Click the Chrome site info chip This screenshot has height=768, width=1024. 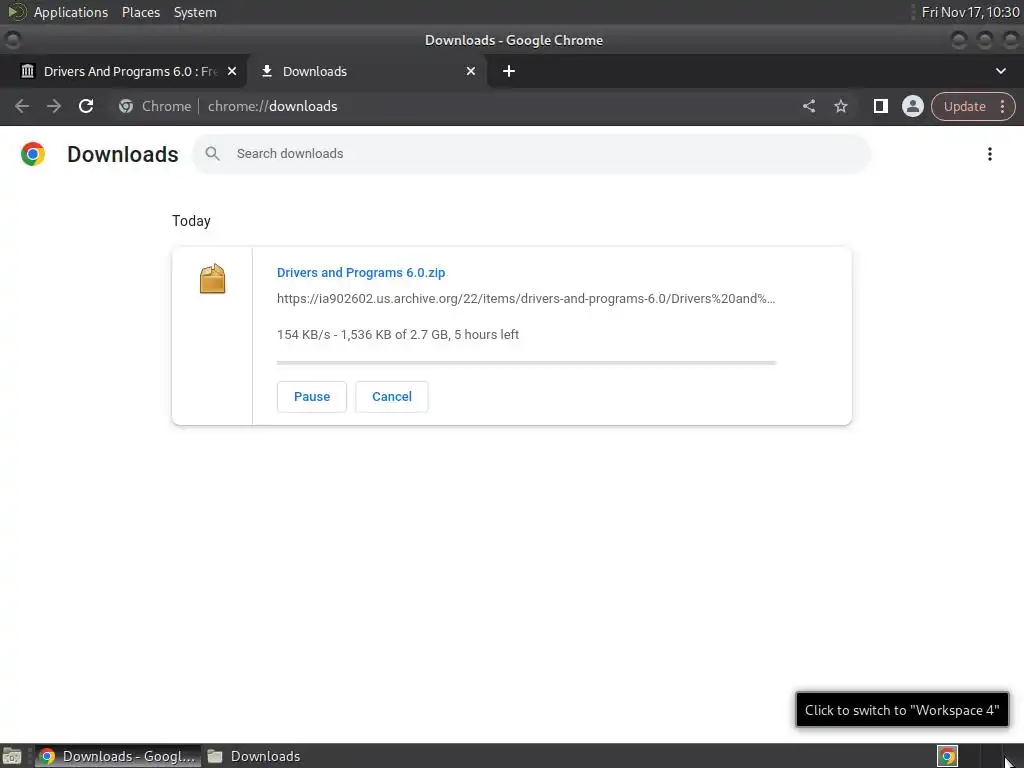155,106
